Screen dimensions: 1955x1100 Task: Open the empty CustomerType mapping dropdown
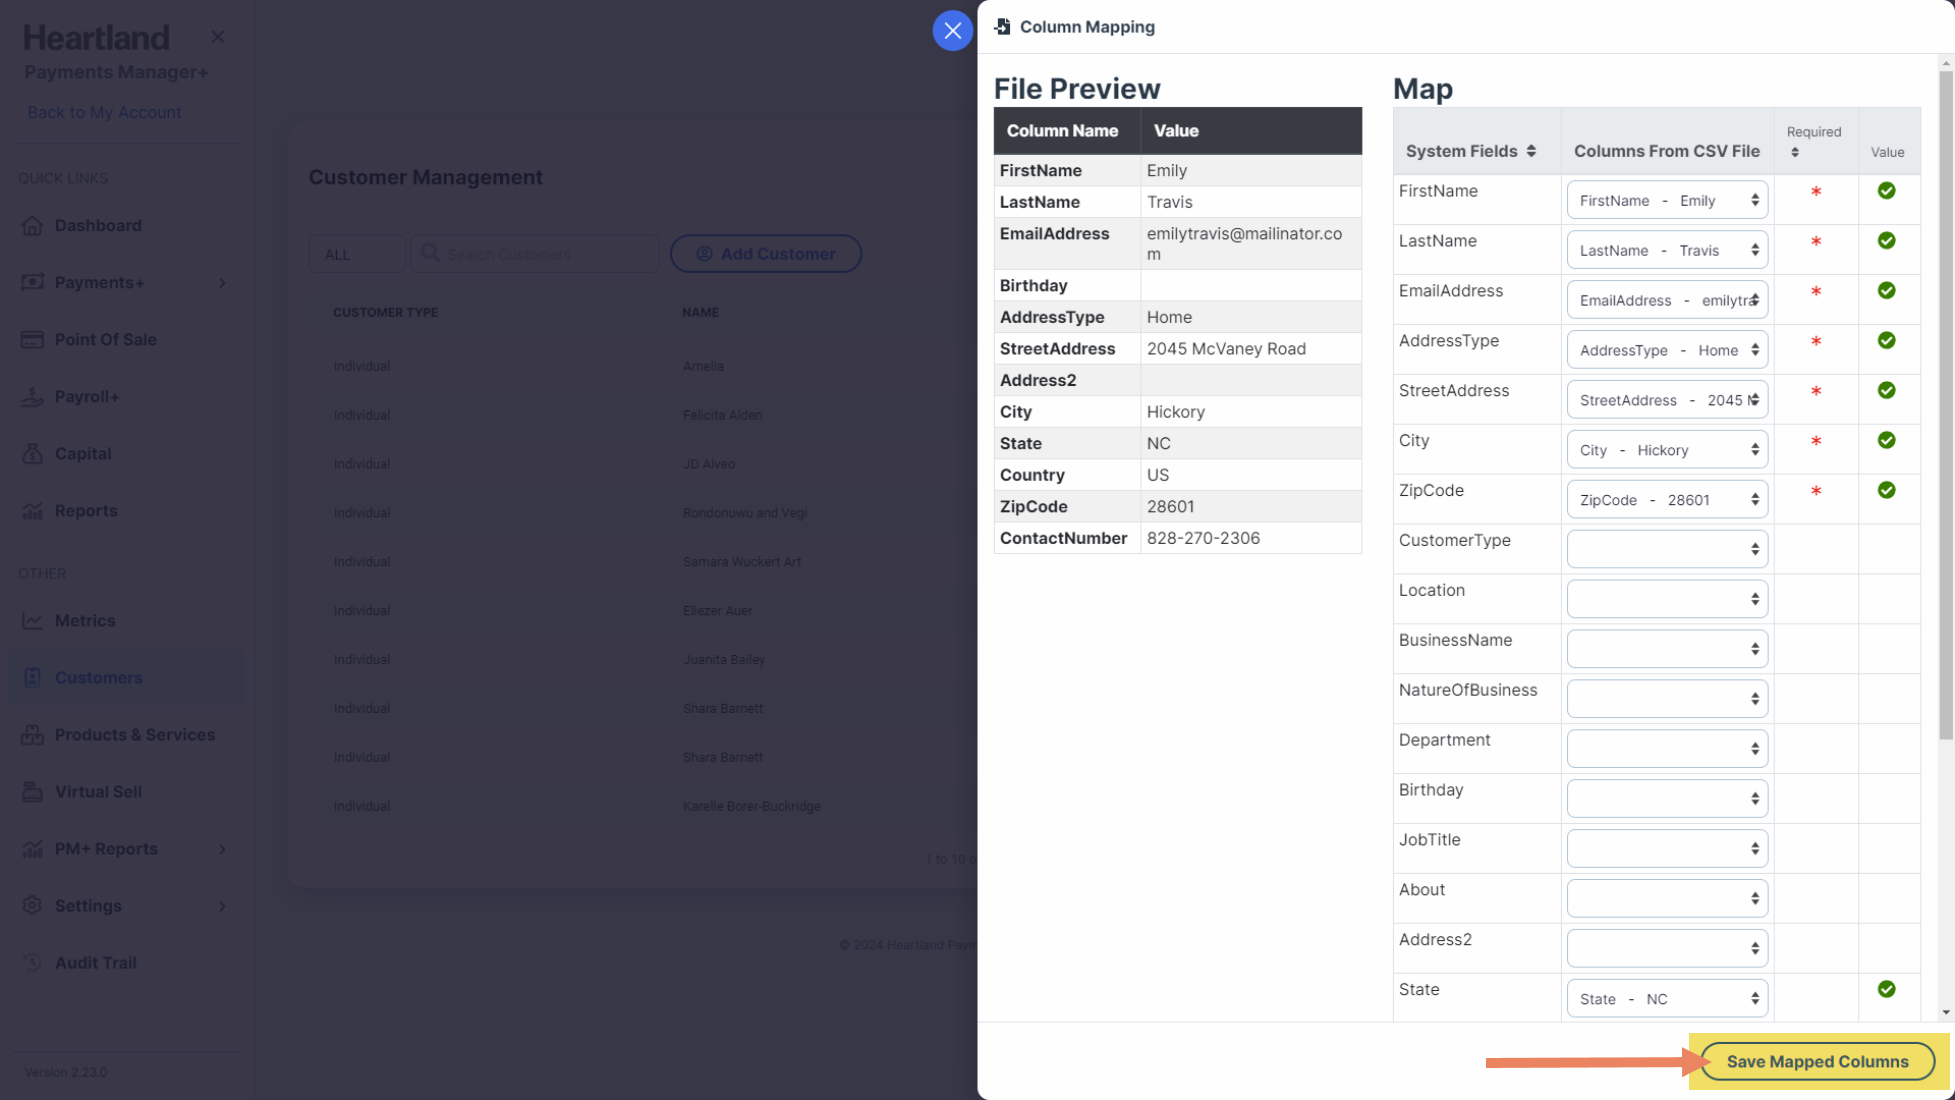(x=1667, y=549)
